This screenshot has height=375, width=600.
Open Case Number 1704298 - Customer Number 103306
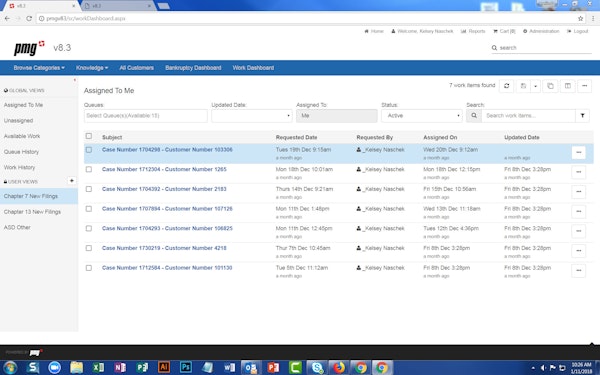[167, 150]
